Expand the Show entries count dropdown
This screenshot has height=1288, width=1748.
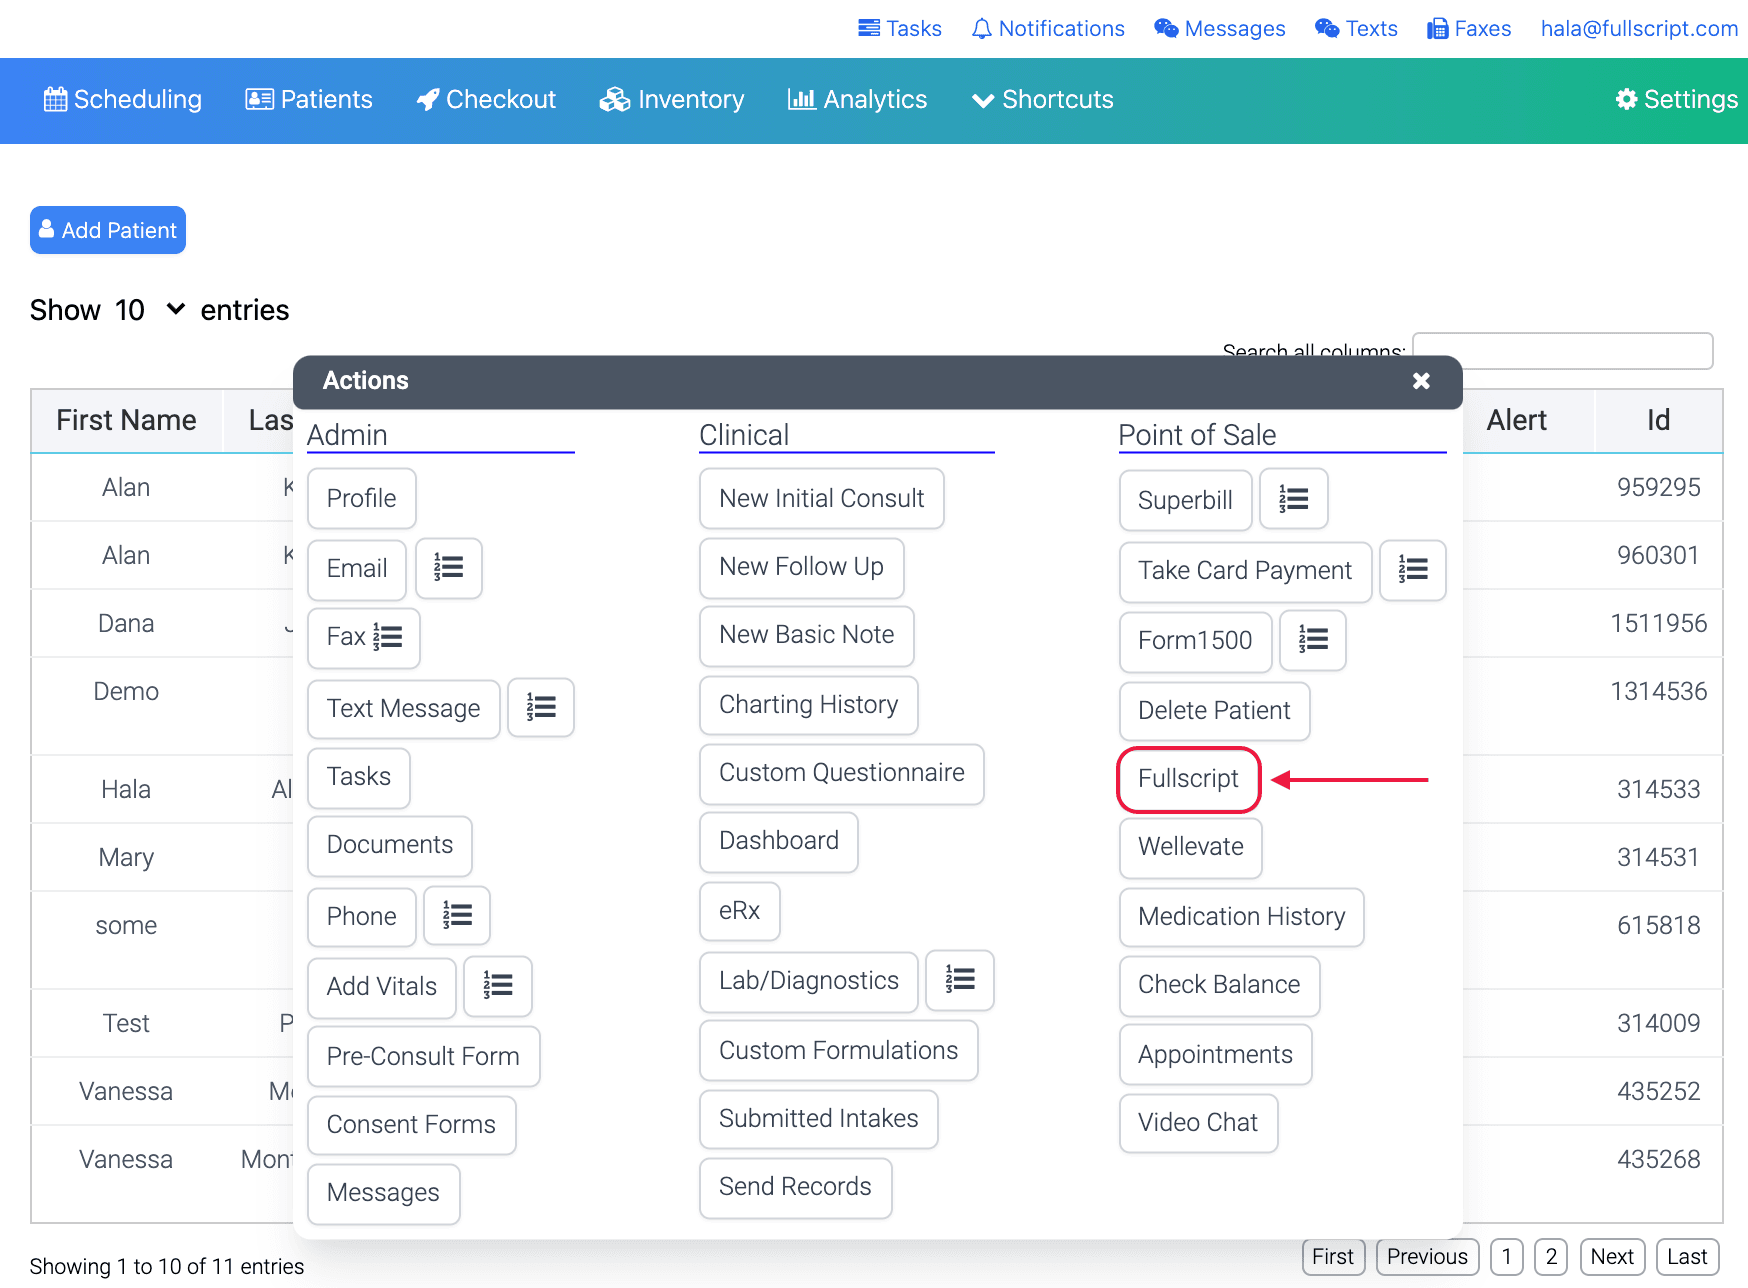click(x=149, y=310)
